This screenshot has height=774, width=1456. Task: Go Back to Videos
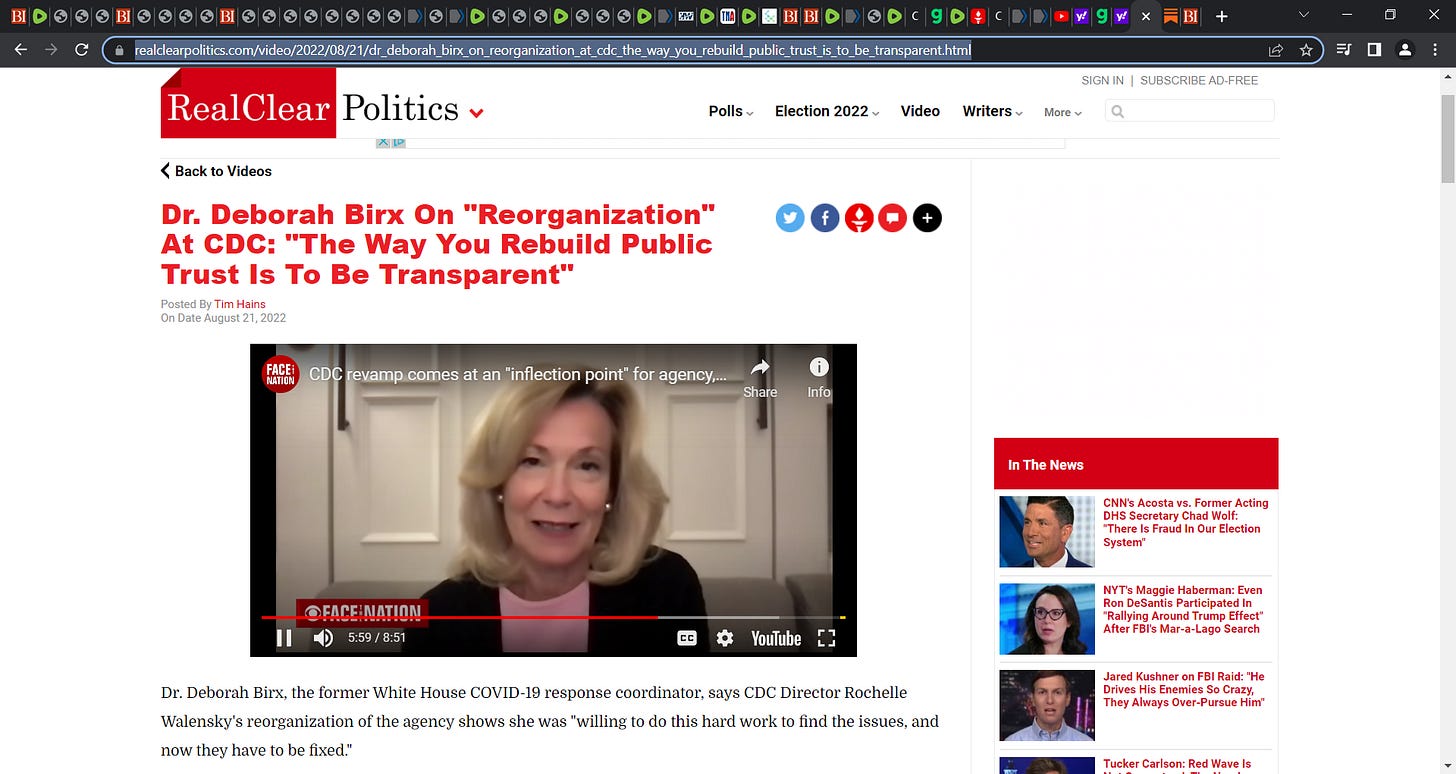pos(216,171)
